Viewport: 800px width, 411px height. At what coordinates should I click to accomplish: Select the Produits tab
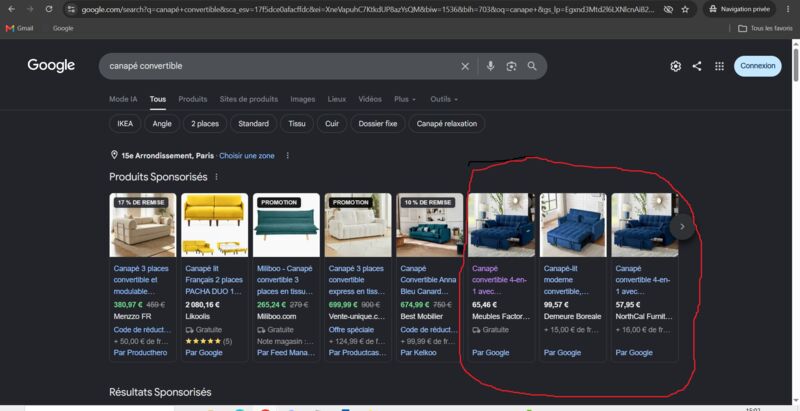[193, 99]
